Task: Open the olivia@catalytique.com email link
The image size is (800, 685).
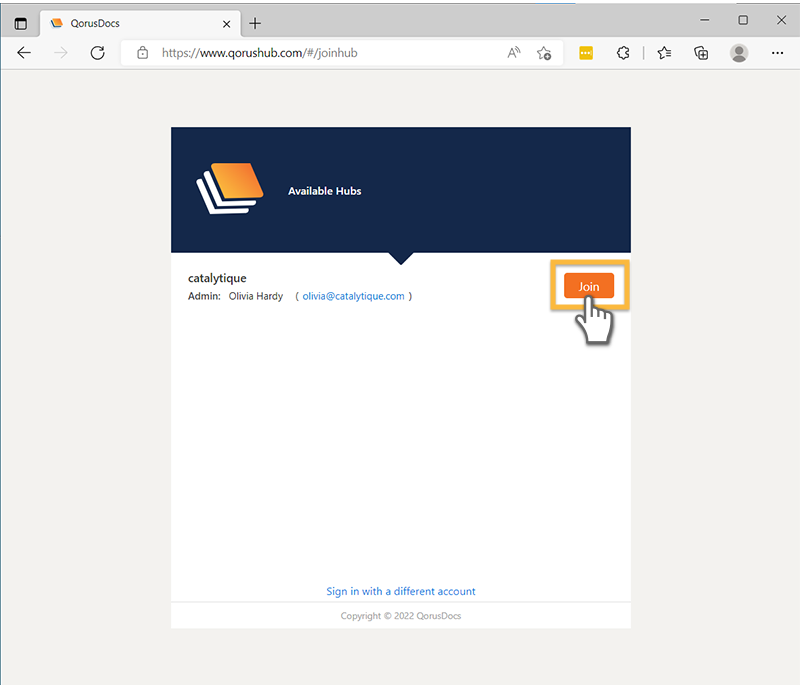Action: pos(353,296)
